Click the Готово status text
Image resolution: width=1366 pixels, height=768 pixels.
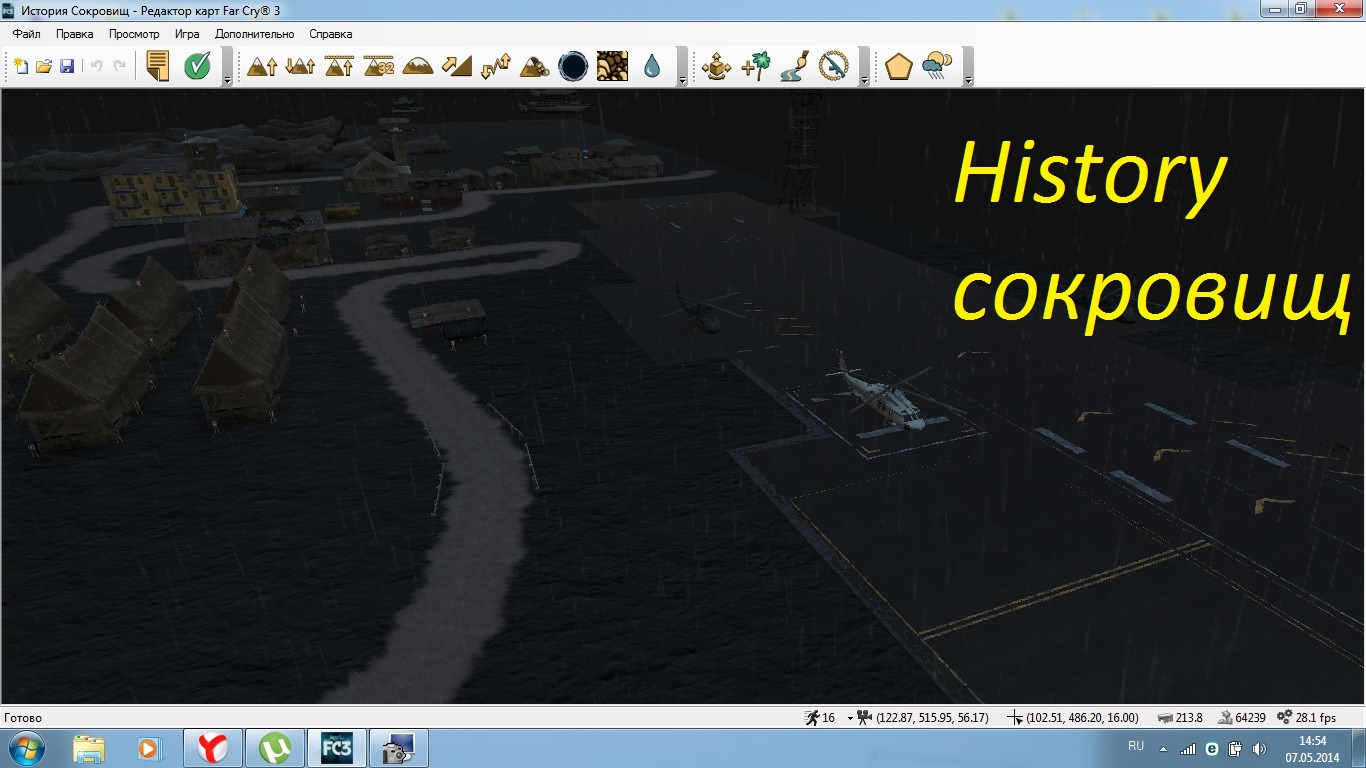click(24, 718)
